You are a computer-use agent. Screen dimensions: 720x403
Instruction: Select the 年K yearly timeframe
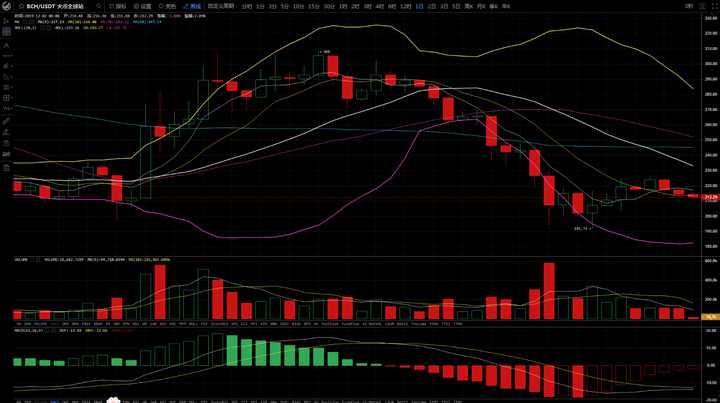coord(506,6)
